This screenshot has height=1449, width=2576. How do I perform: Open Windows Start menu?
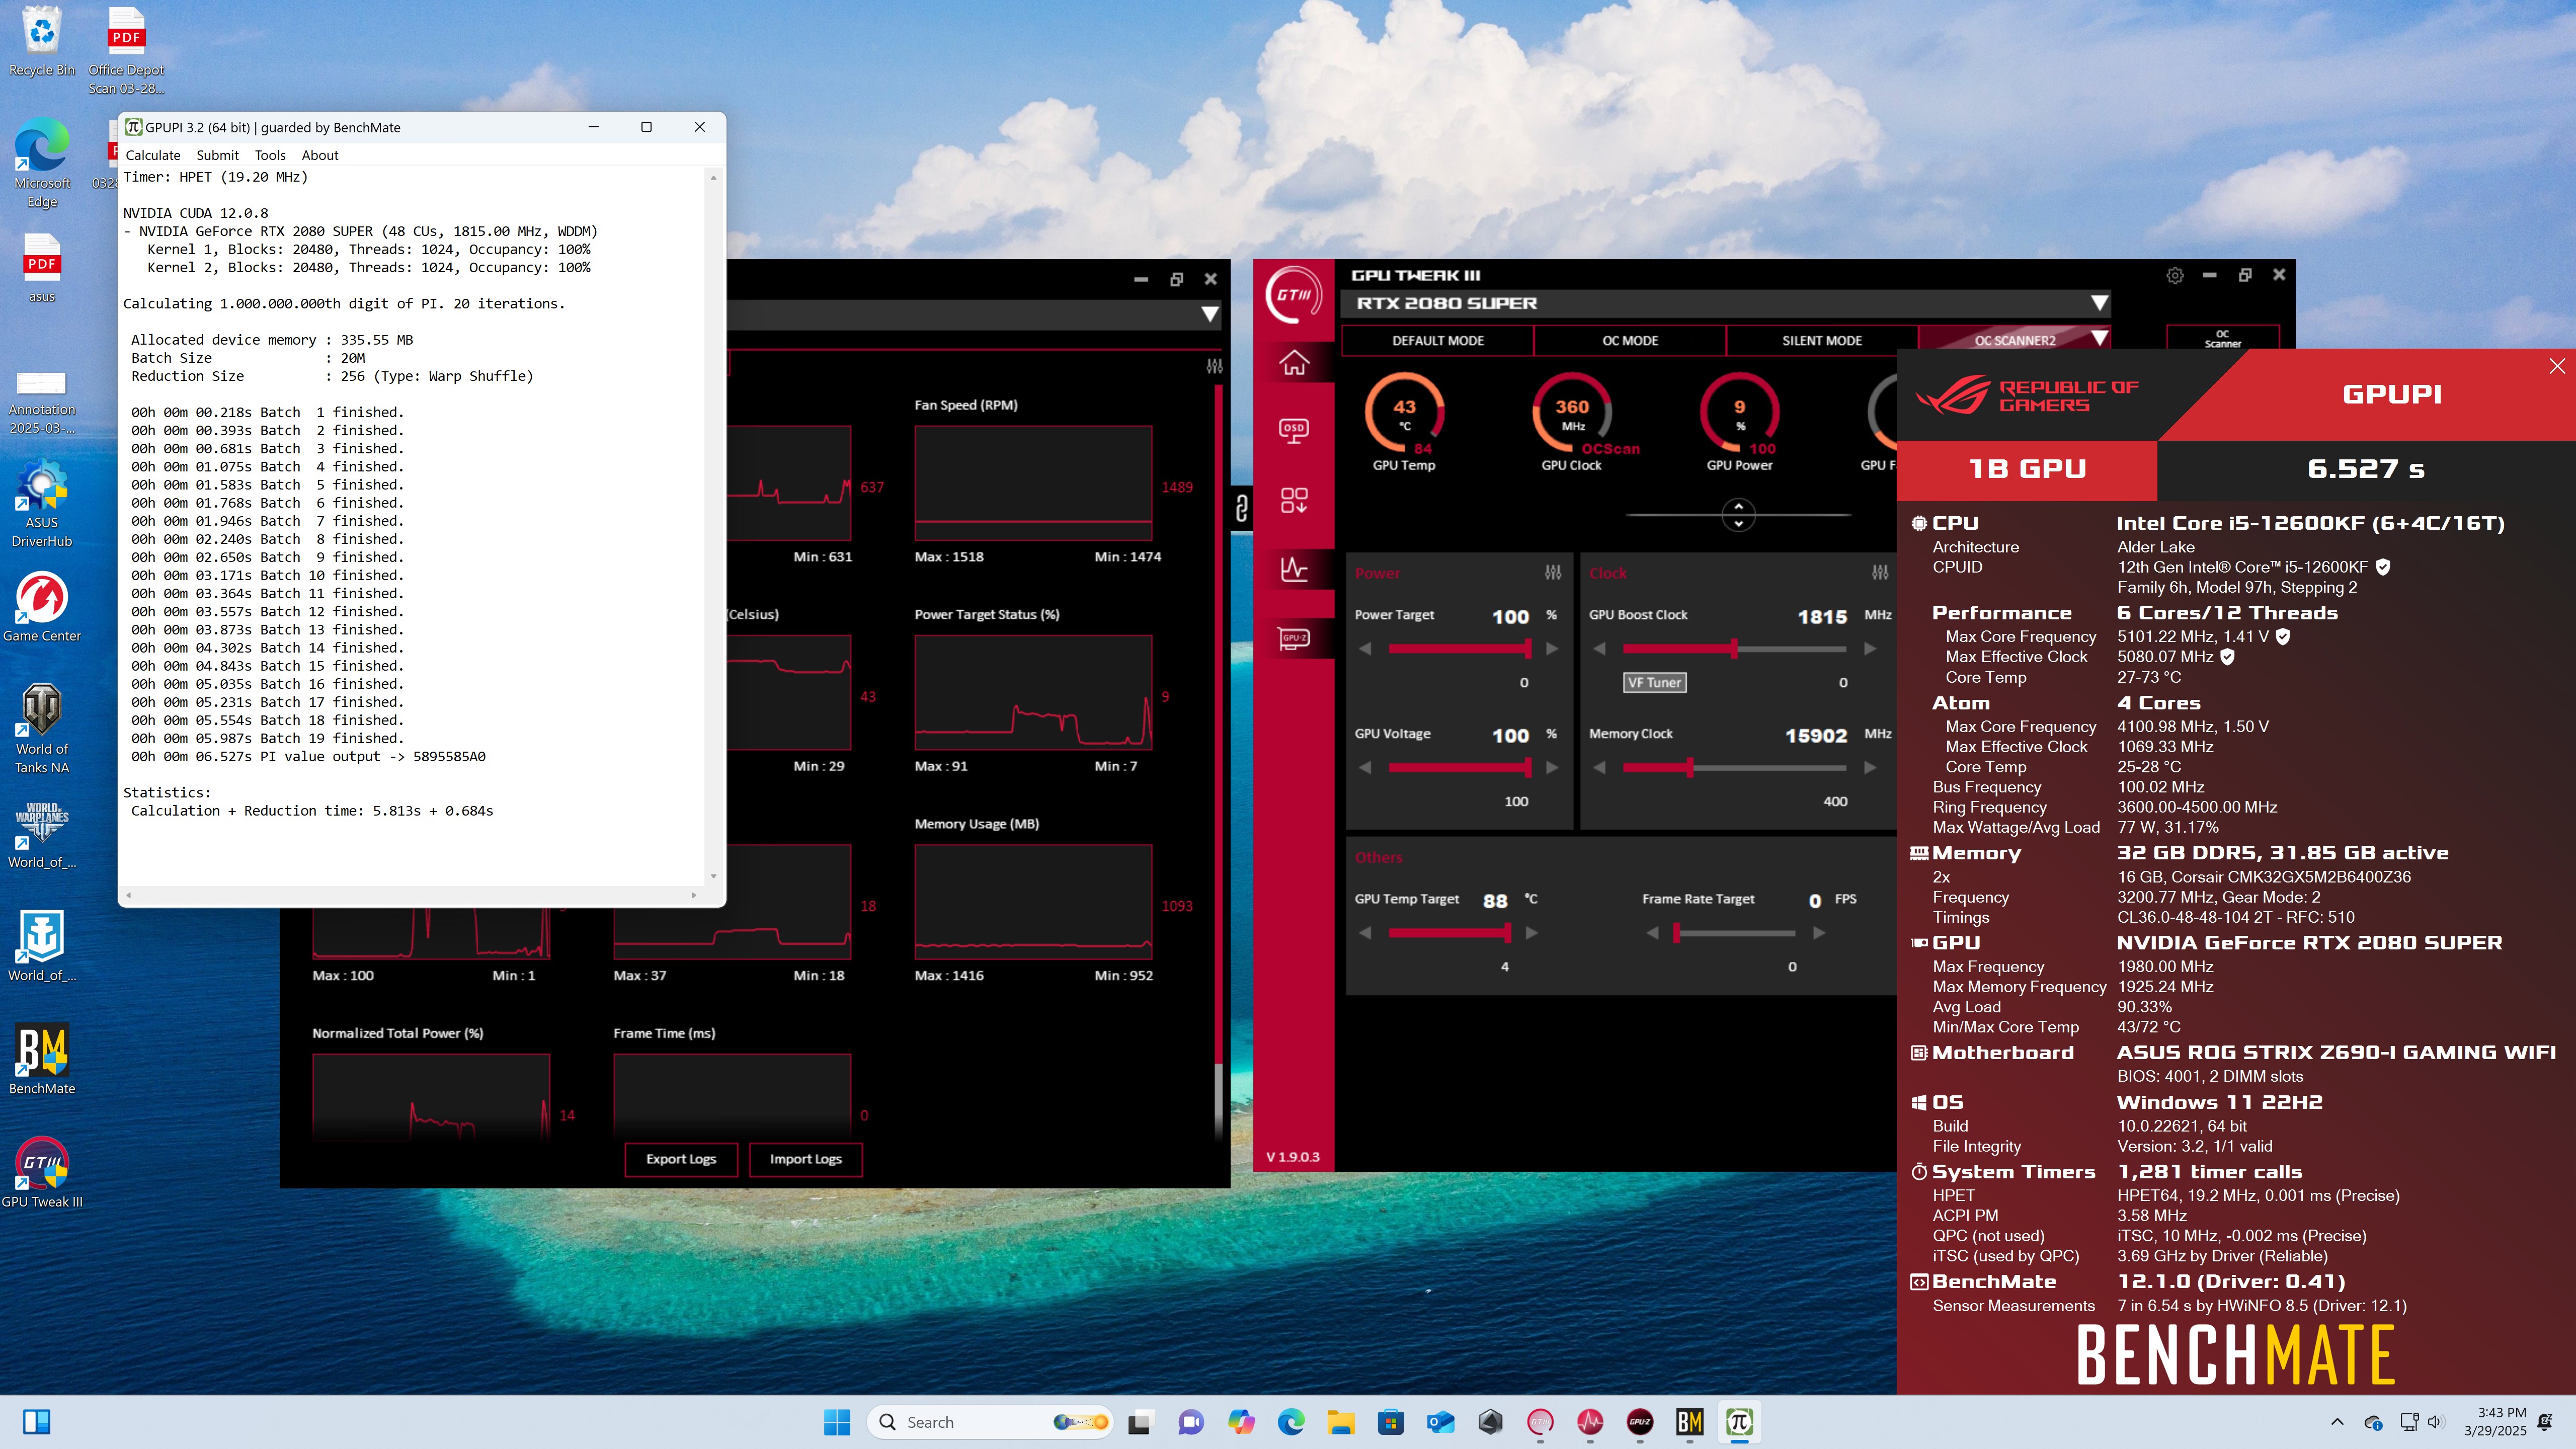point(837,1421)
